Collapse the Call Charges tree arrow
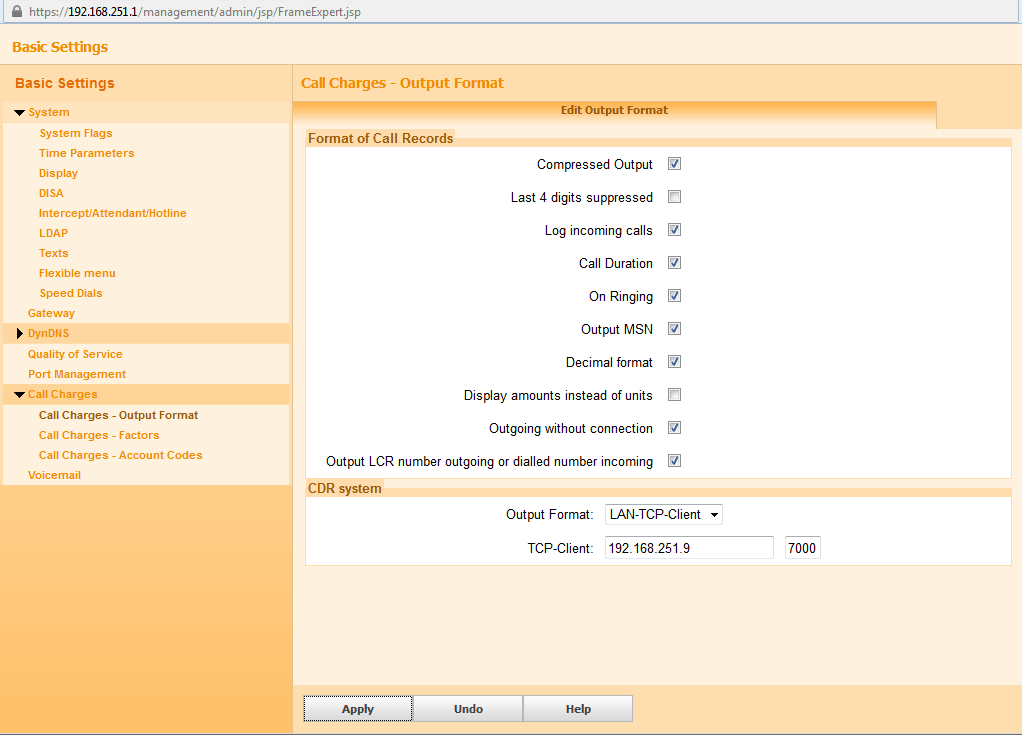 [x=20, y=395]
